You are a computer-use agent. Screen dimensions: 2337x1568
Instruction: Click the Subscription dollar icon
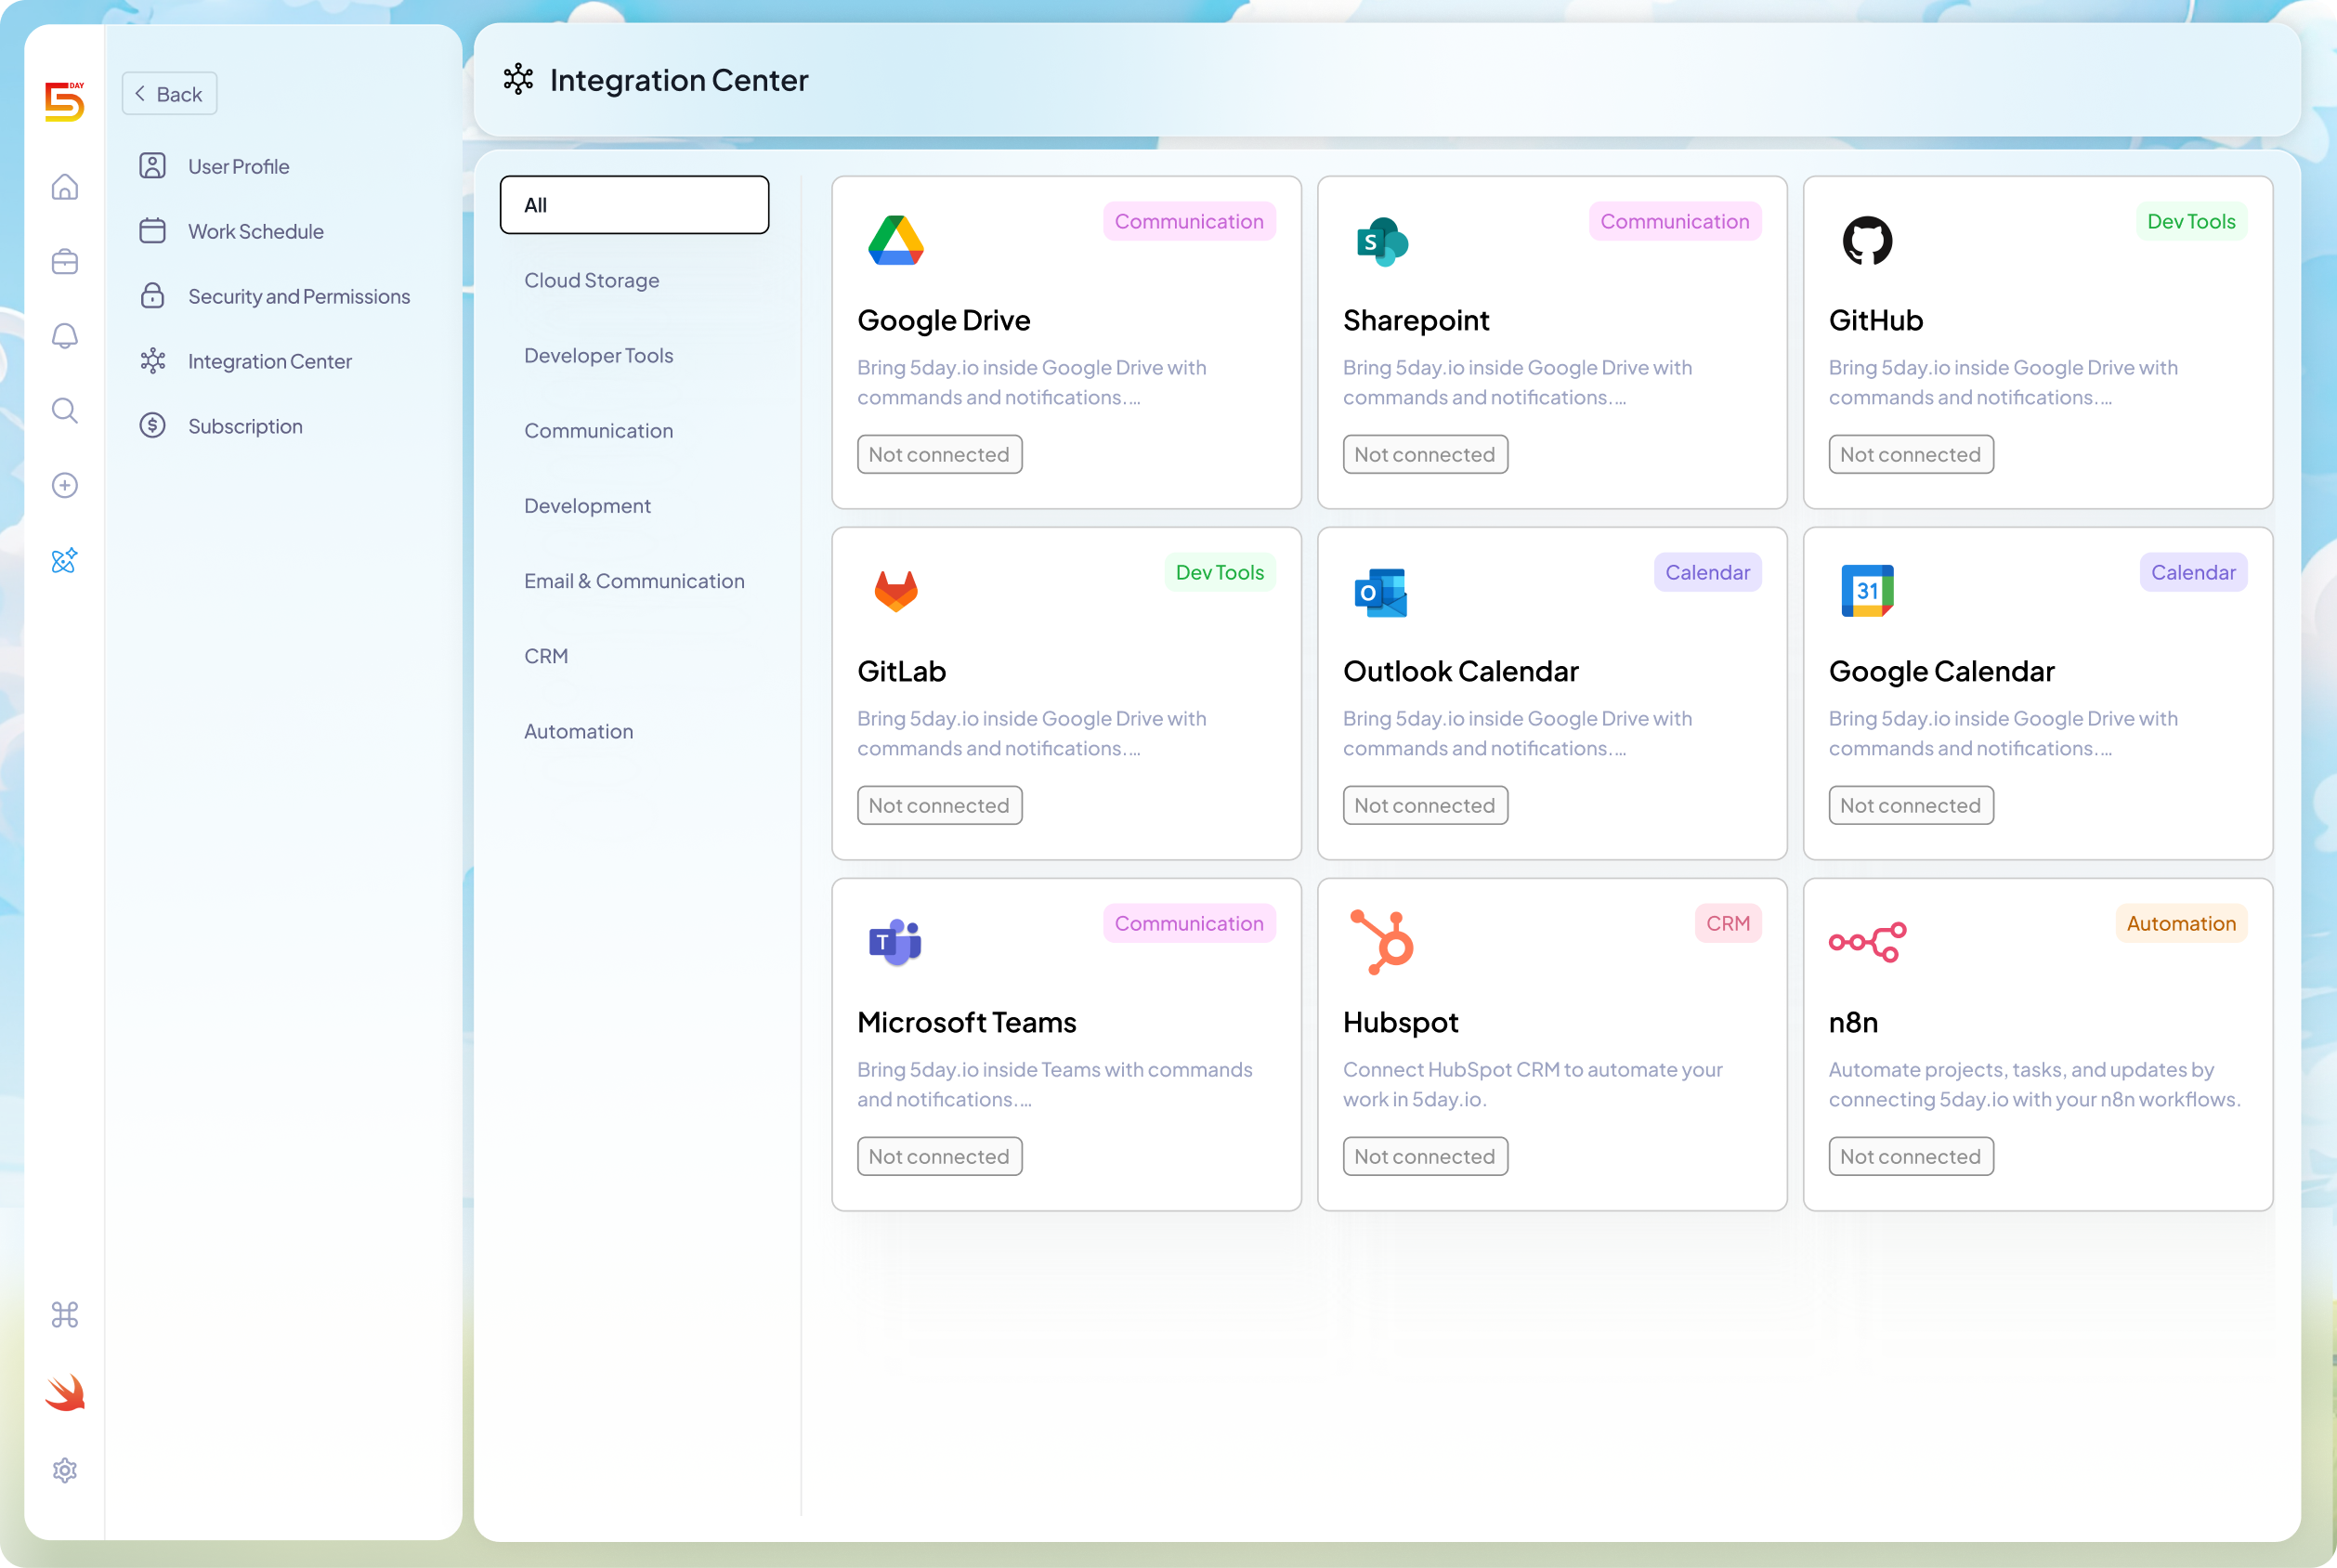point(152,426)
